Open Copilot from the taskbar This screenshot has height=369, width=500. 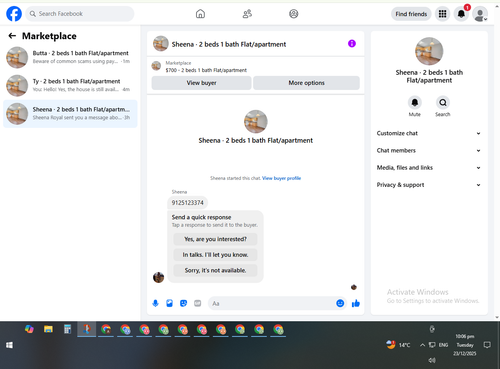click(x=29, y=329)
